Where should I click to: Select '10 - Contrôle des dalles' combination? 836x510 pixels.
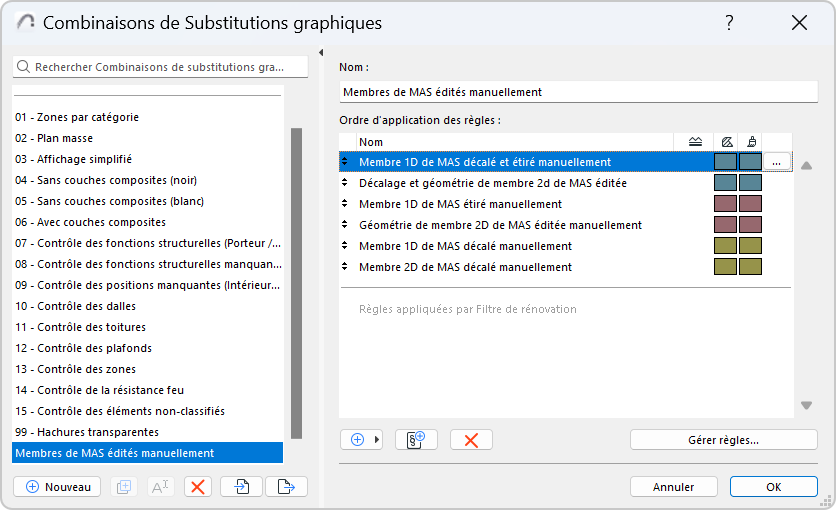coord(75,306)
